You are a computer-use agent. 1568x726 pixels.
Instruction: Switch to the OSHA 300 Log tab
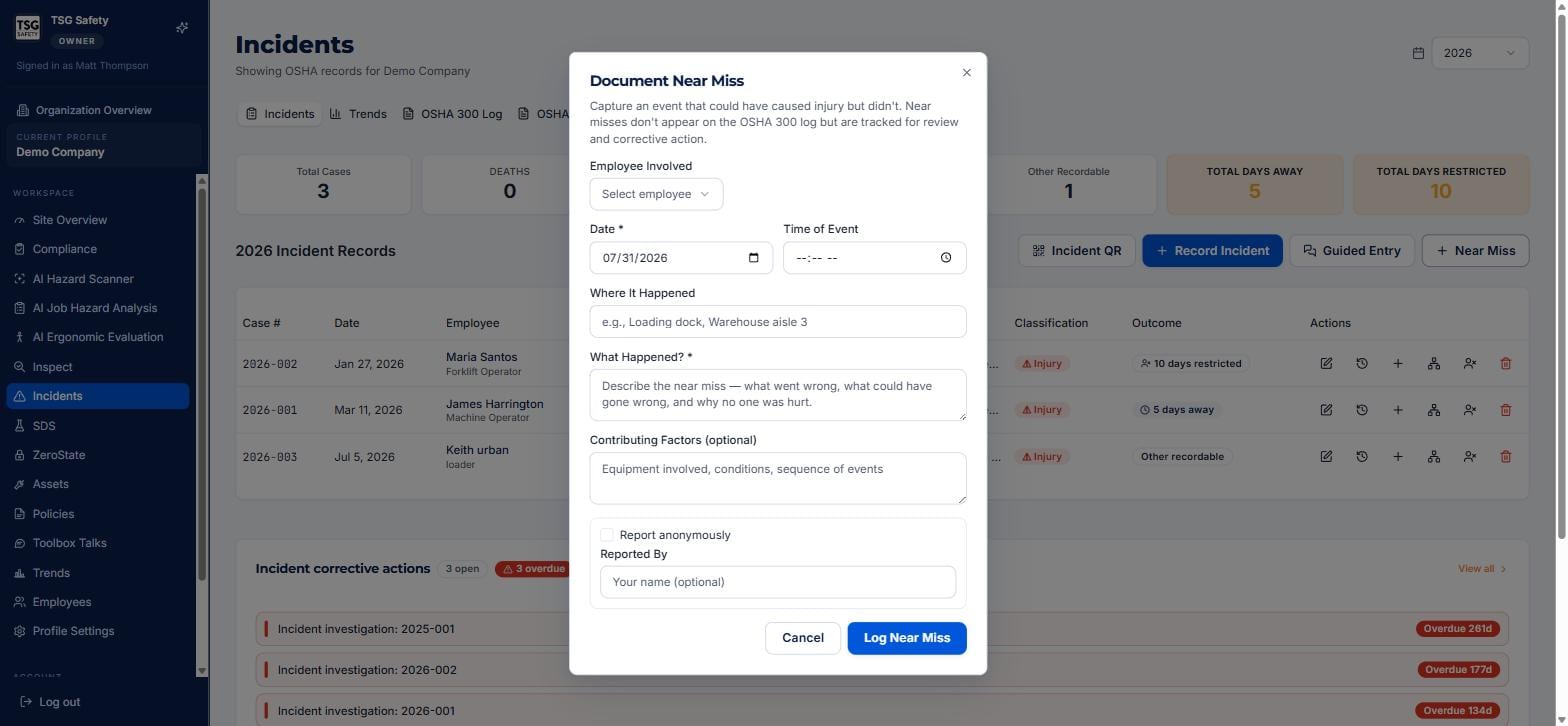pyautogui.click(x=452, y=114)
